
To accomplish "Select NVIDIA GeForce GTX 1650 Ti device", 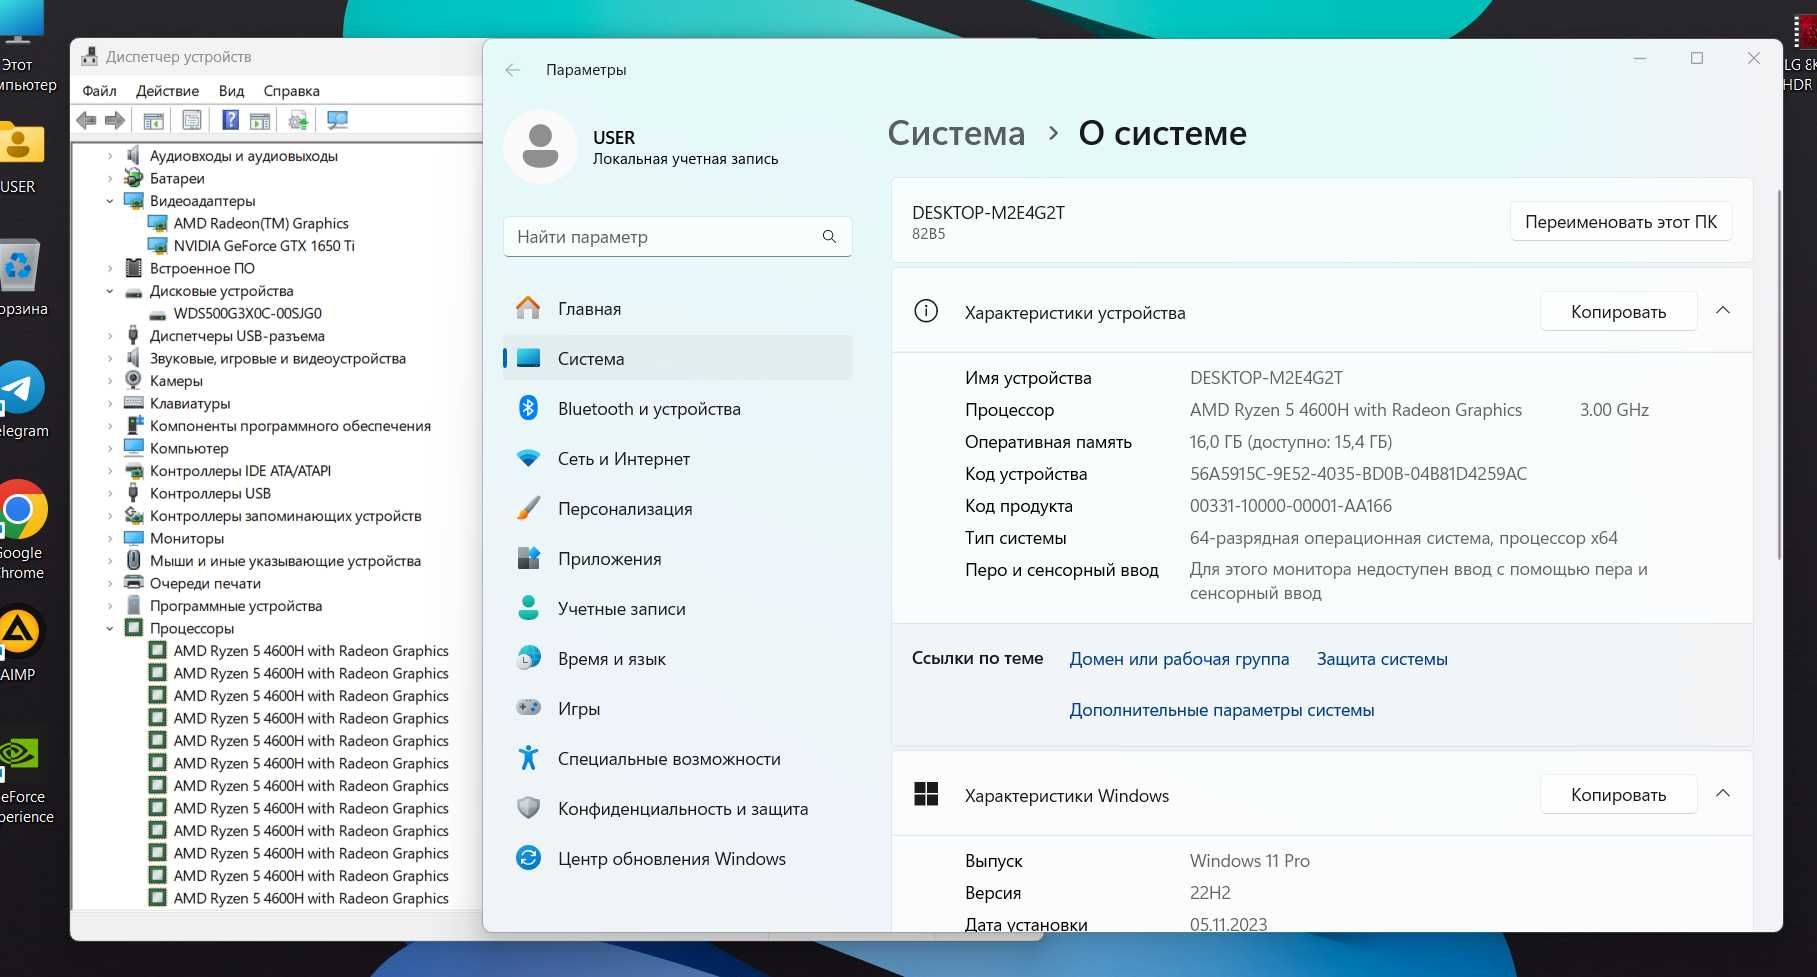I will (x=264, y=246).
